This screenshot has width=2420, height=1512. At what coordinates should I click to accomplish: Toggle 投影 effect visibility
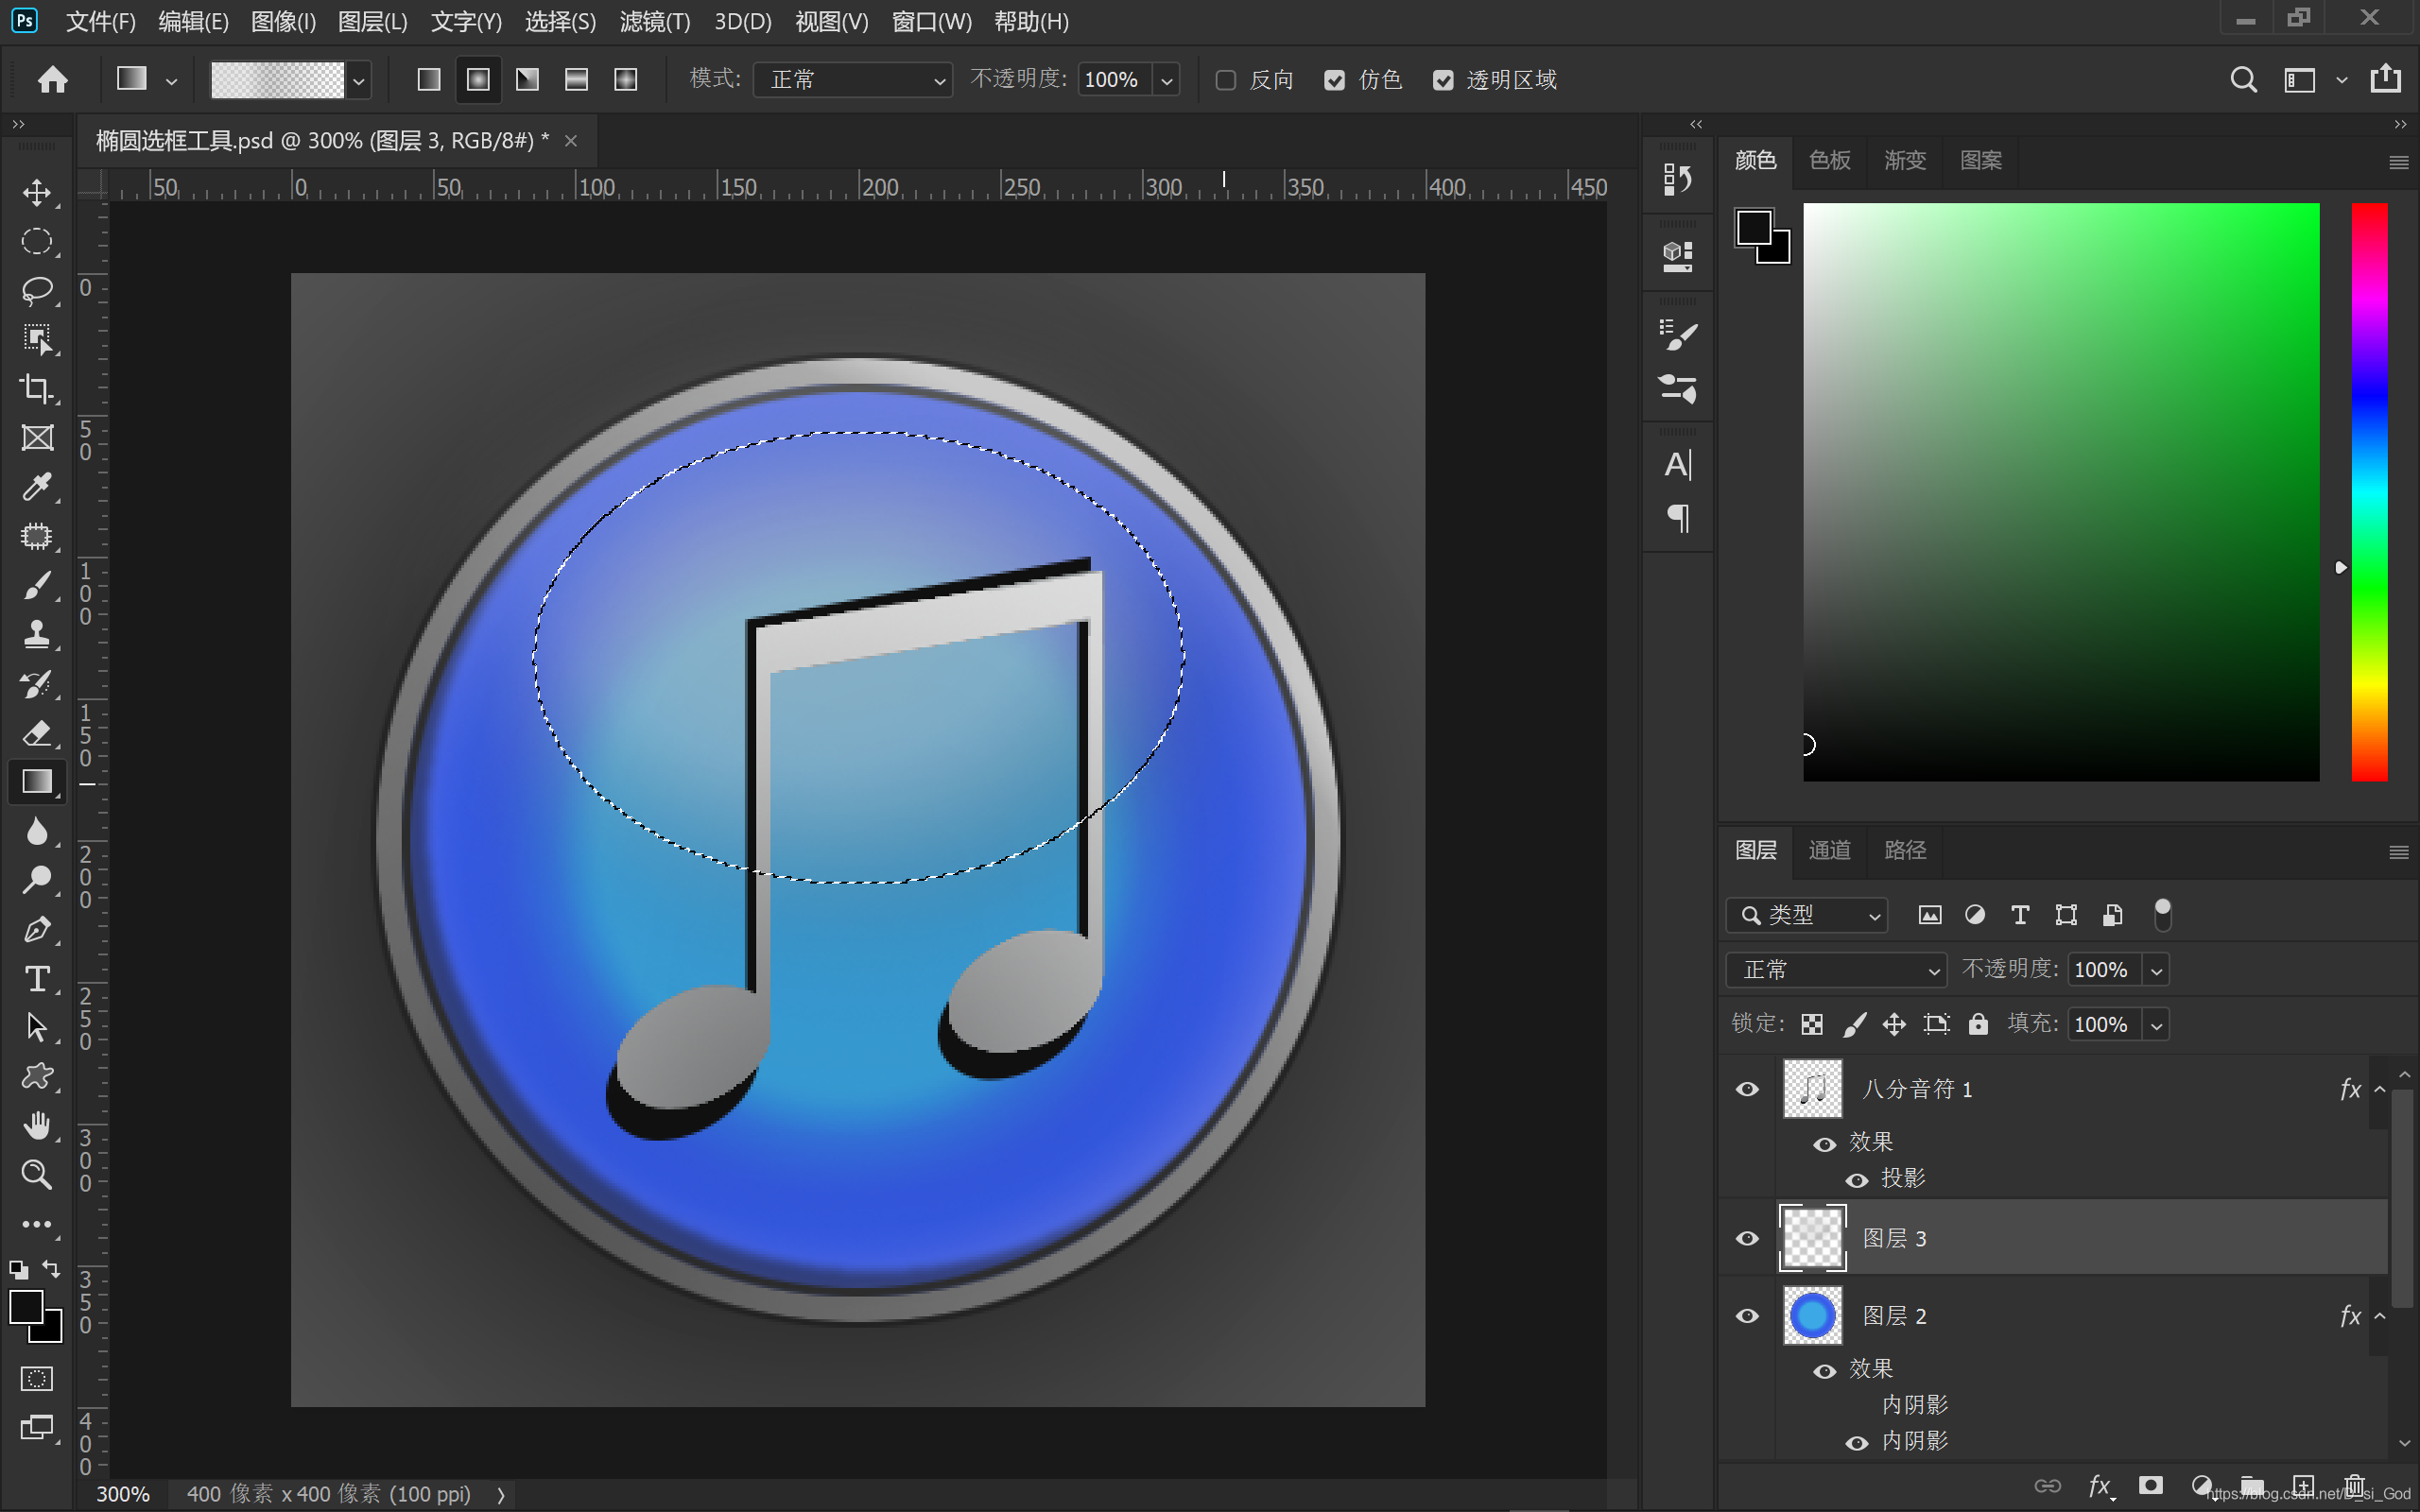coord(1857,1180)
